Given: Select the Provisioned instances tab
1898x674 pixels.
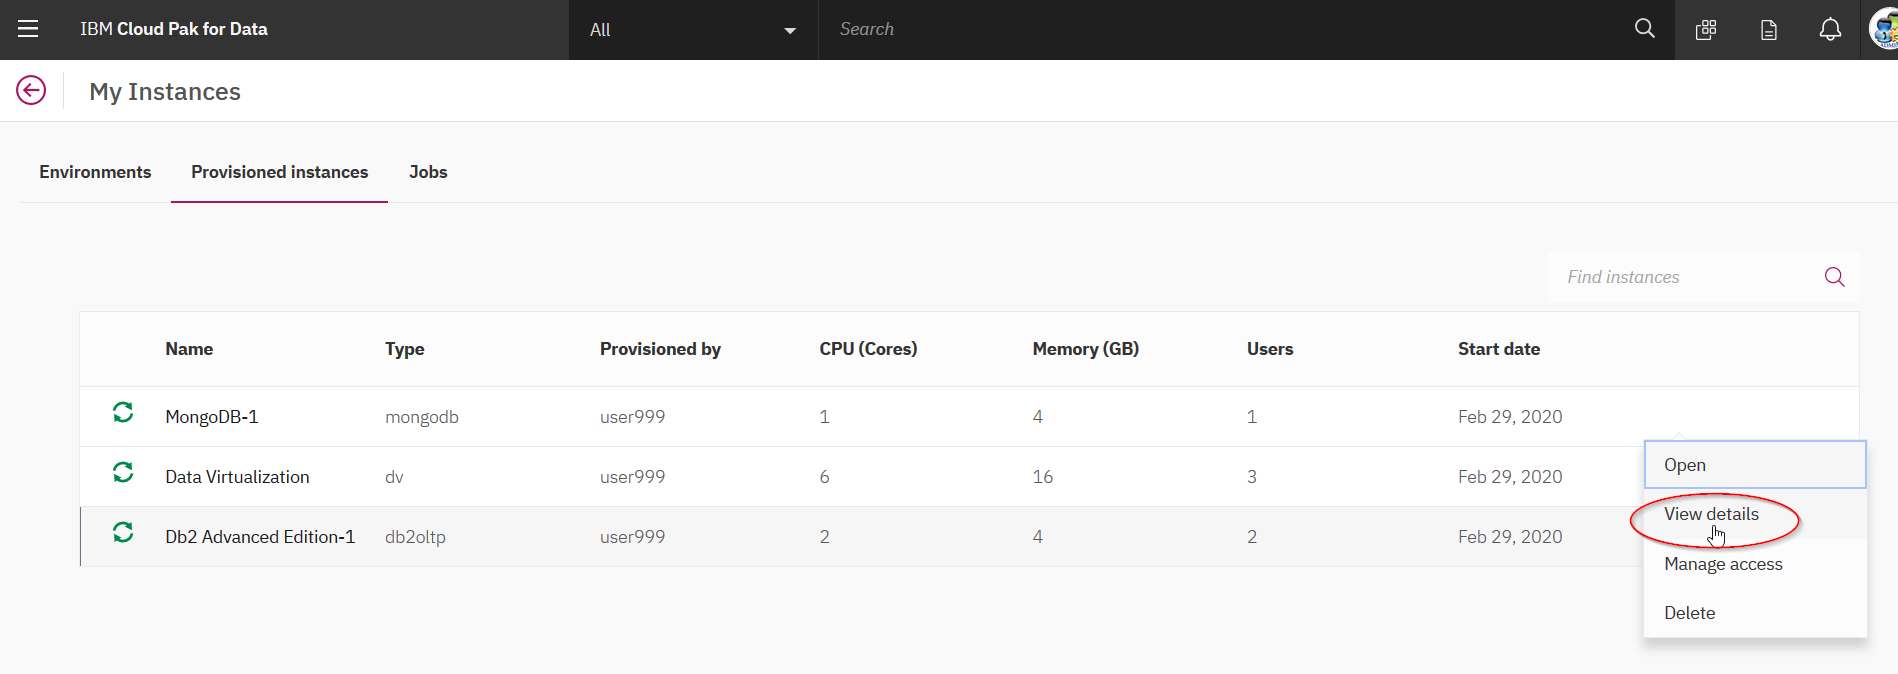Looking at the screenshot, I should [280, 172].
